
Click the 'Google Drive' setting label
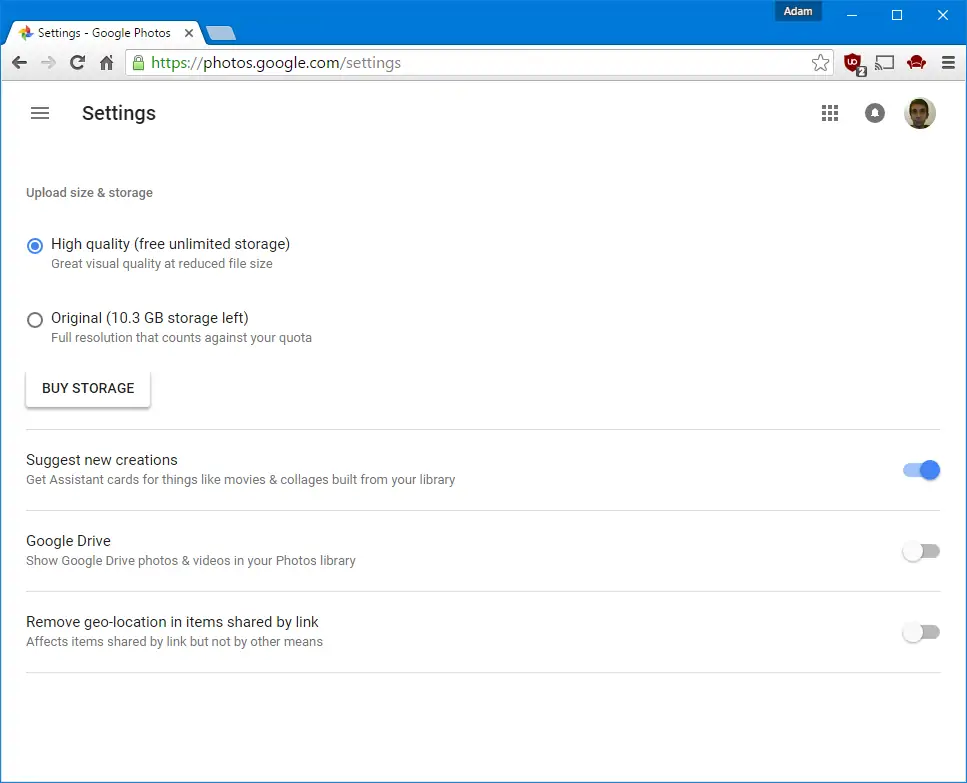(68, 541)
